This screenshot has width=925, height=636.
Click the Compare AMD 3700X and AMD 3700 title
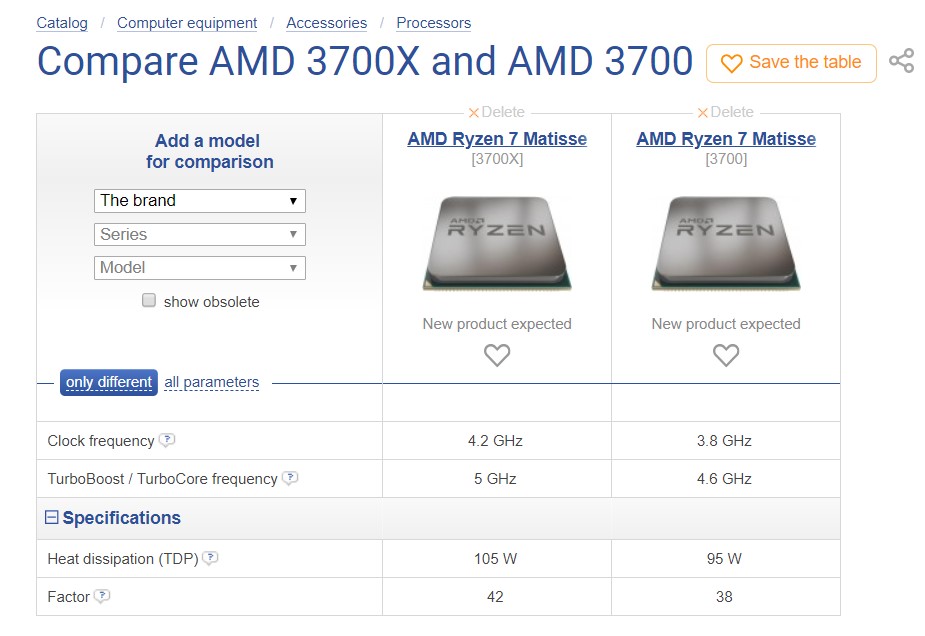(x=365, y=61)
